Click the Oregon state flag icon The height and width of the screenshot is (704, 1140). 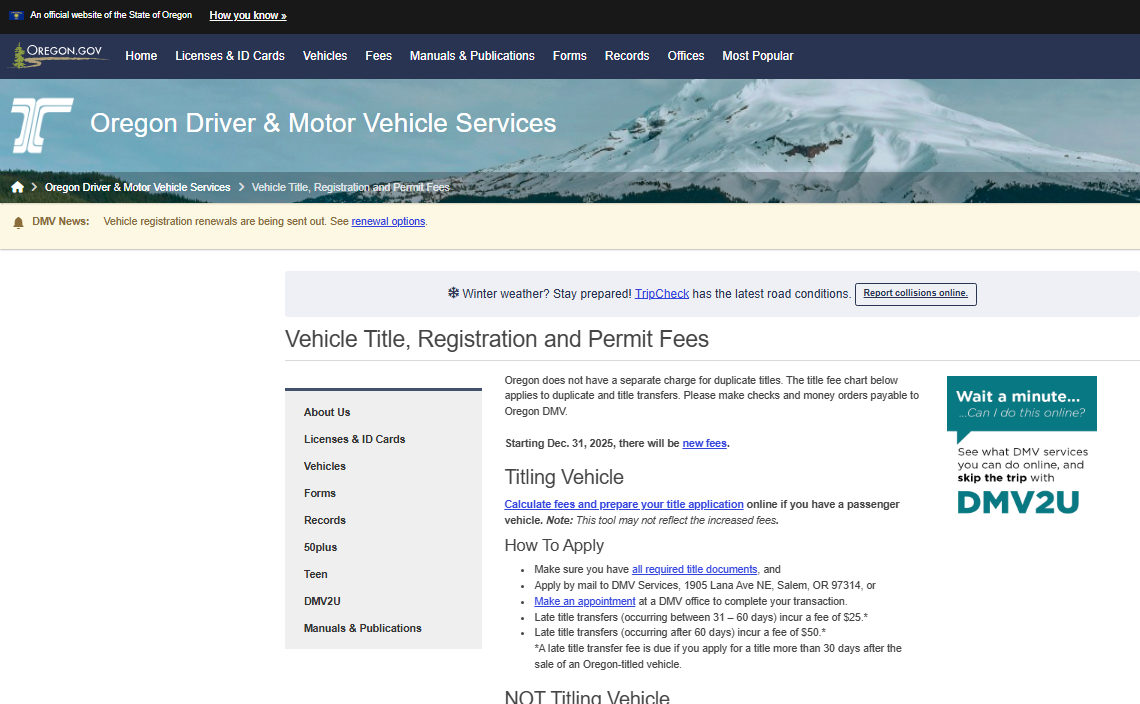pos(17,15)
